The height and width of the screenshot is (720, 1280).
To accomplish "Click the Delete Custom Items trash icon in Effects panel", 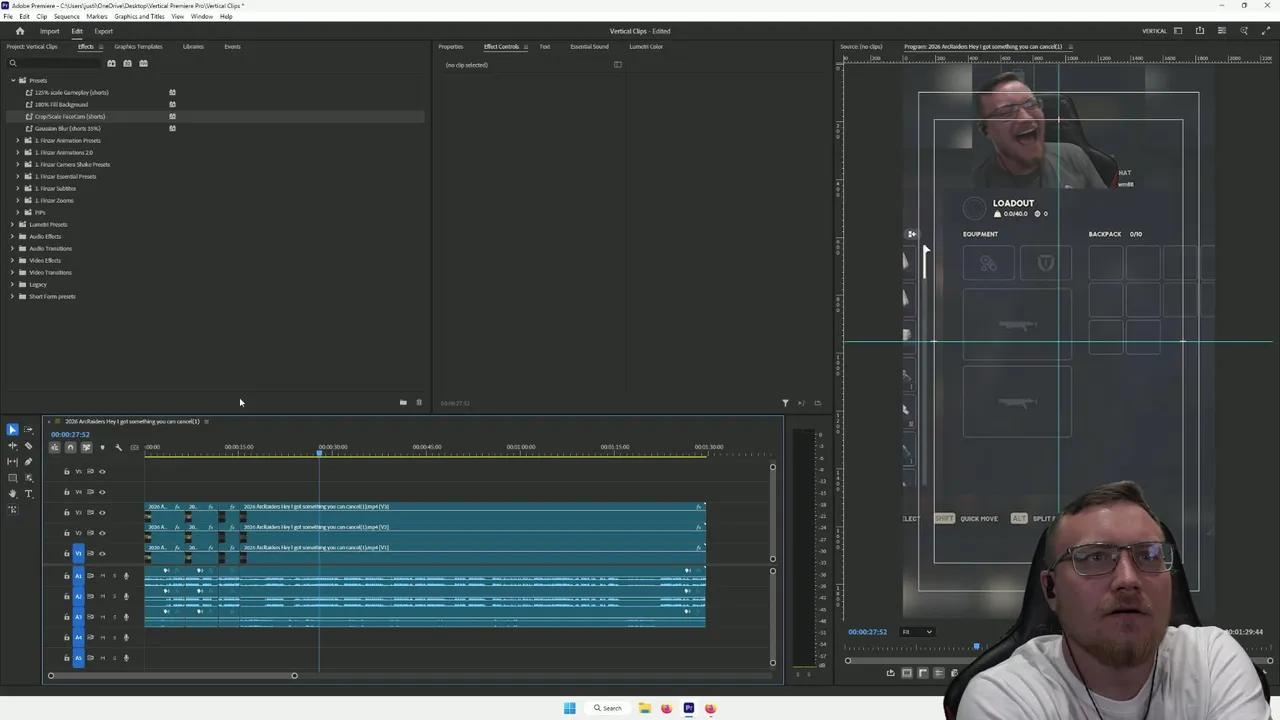I will tap(419, 403).
